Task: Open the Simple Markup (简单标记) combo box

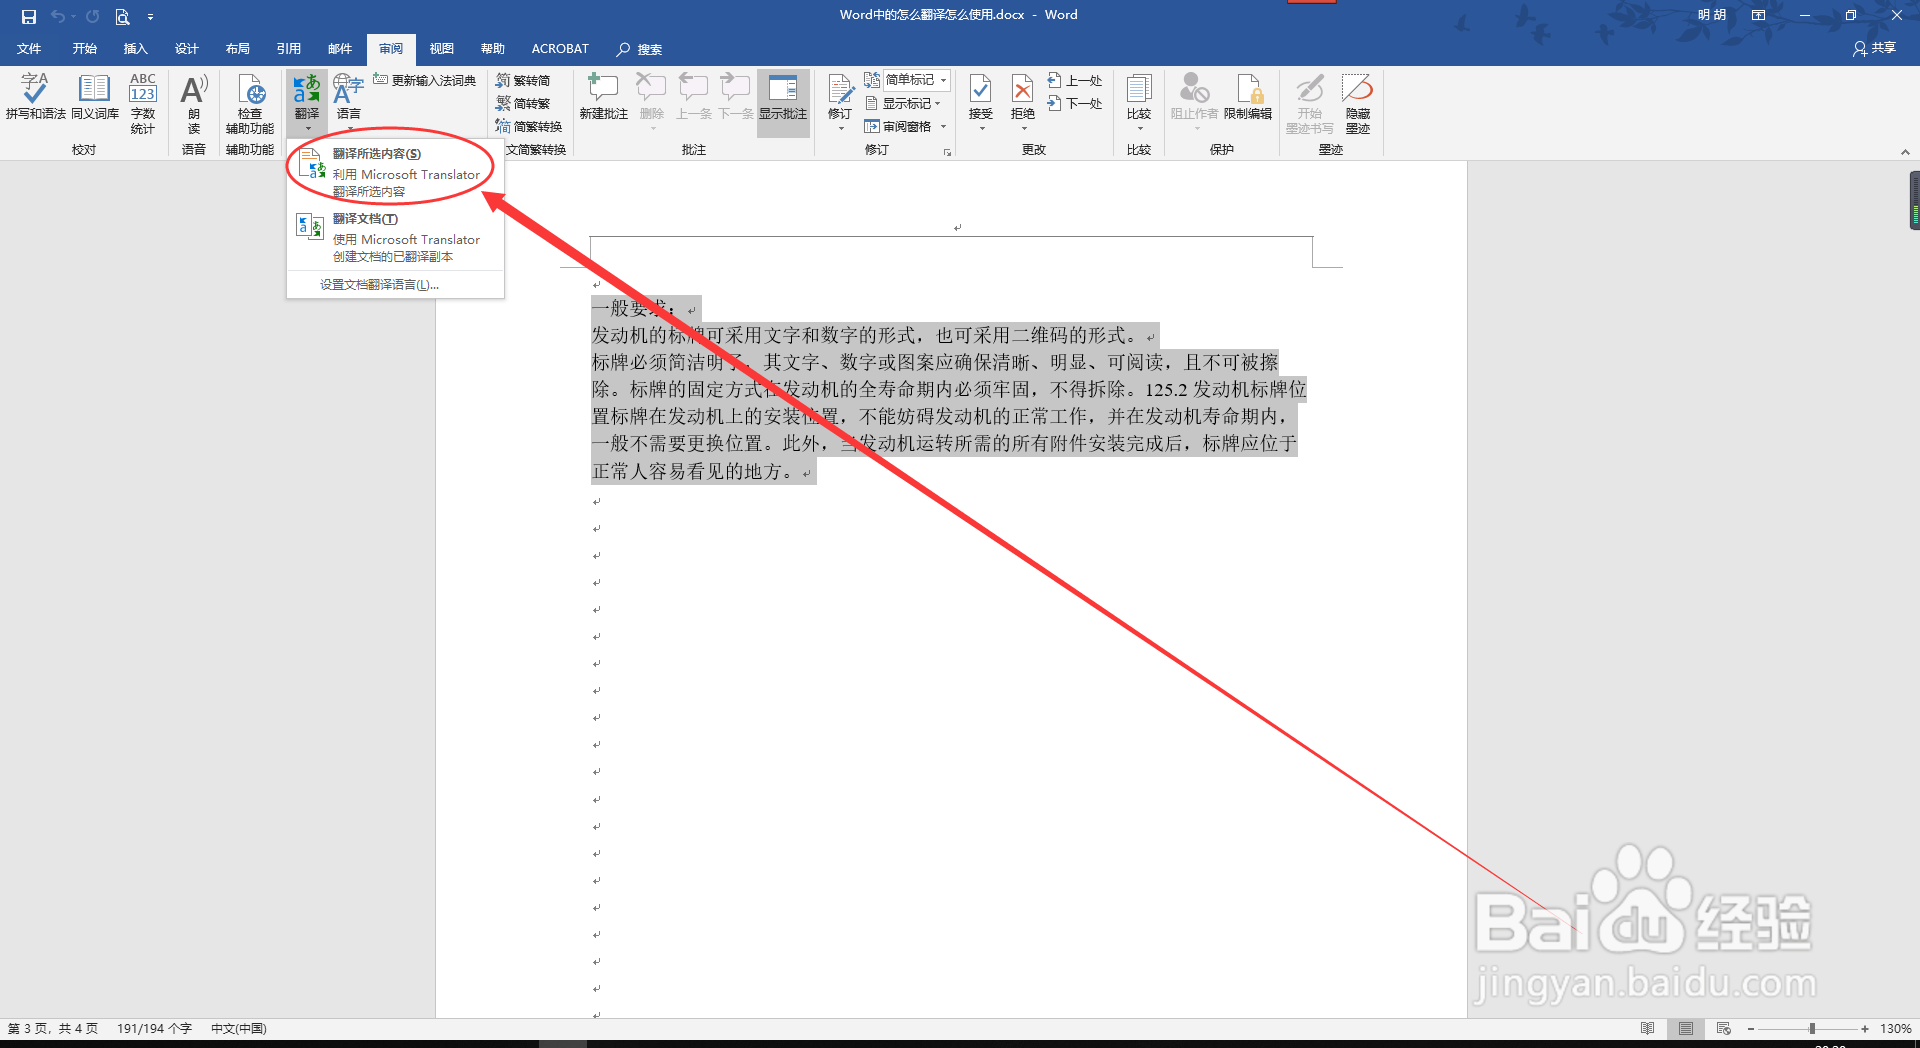Action: (916, 80)
